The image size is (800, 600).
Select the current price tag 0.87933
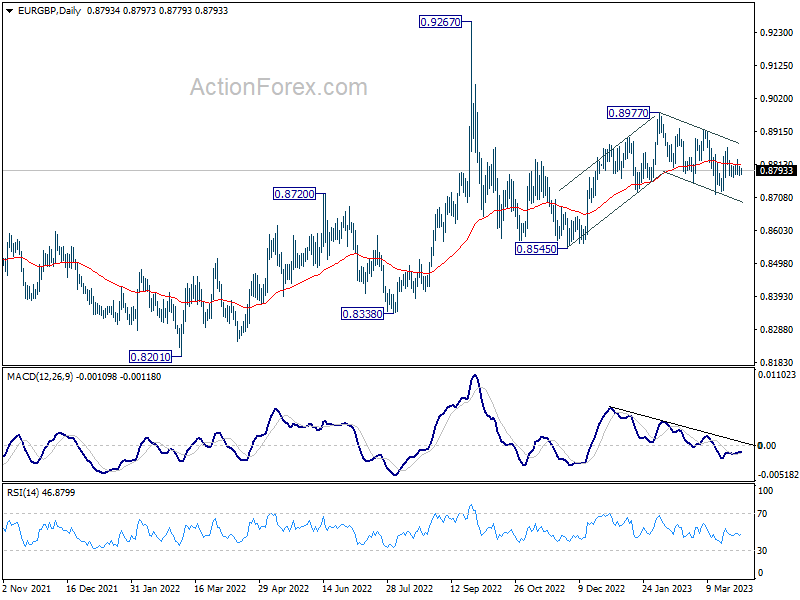click(x=776, y=170)
